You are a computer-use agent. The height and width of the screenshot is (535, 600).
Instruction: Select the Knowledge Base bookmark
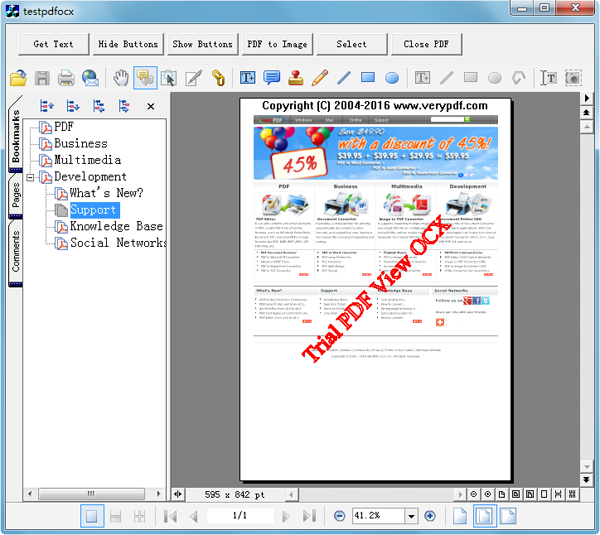[x=116, y=226]
